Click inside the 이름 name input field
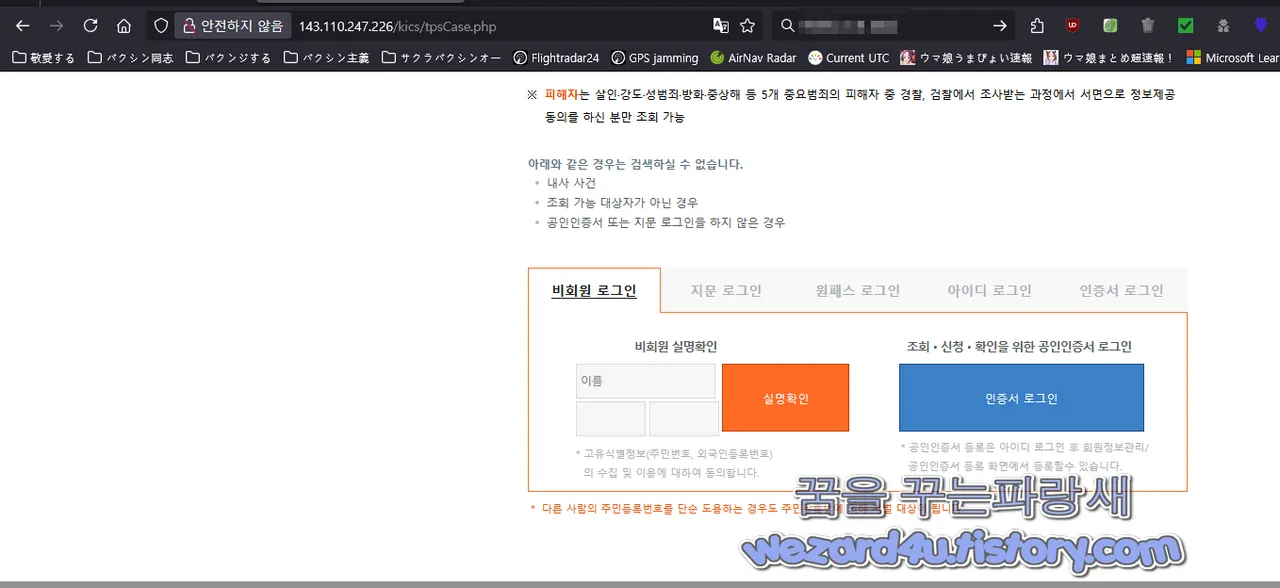The height and width of the screenshot is (588, 1280). (x=645, y=381)
